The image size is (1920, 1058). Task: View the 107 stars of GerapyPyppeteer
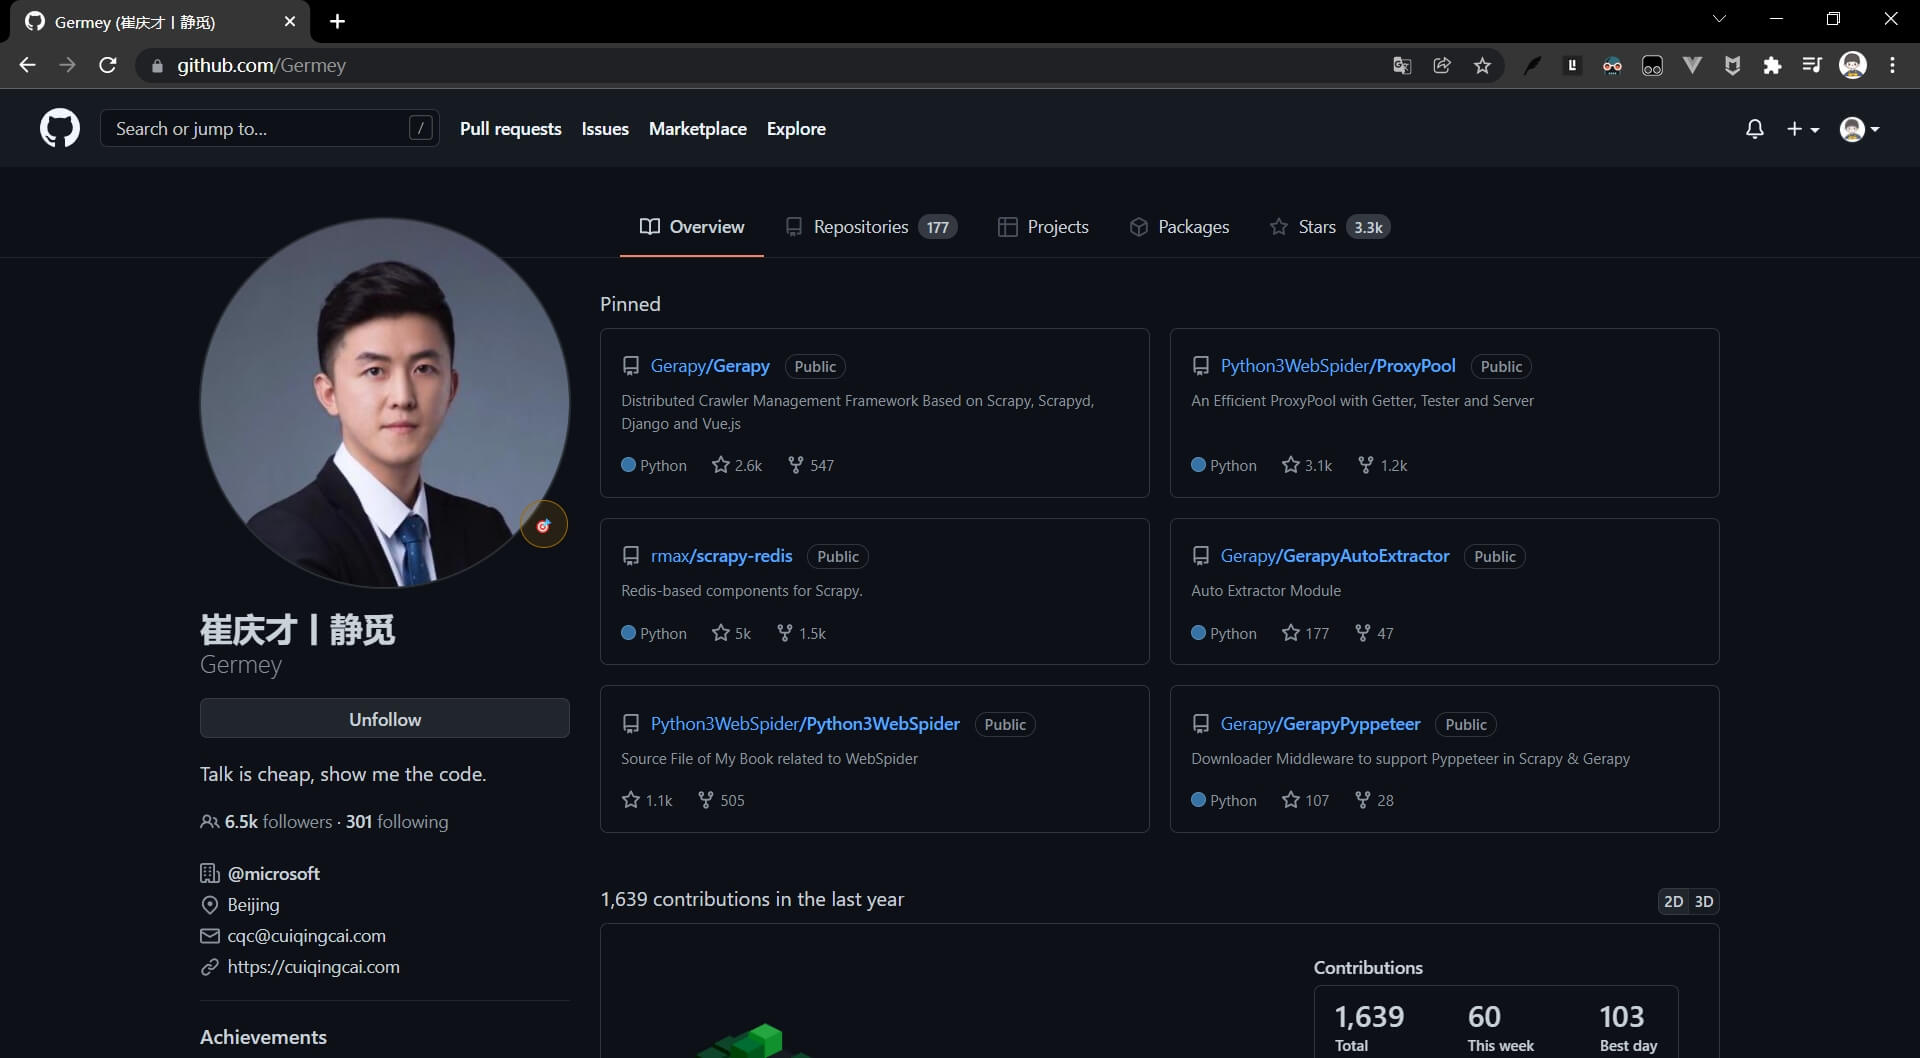pyautogui.click(x=1305, y=800)
